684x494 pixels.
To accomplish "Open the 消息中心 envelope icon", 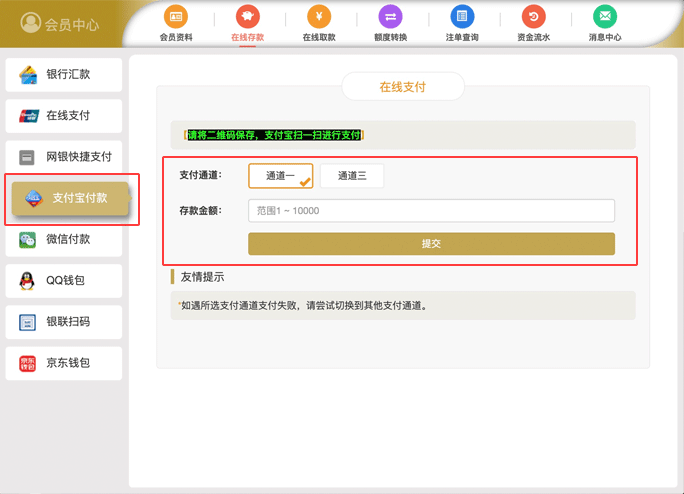I will [x=604, y=16].
